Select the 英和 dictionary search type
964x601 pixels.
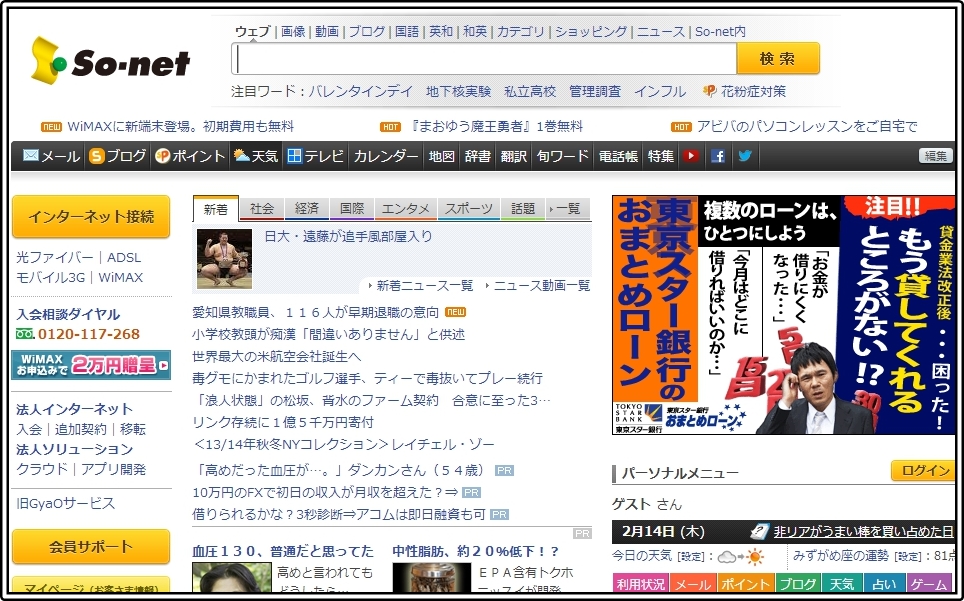coord(441,31)
